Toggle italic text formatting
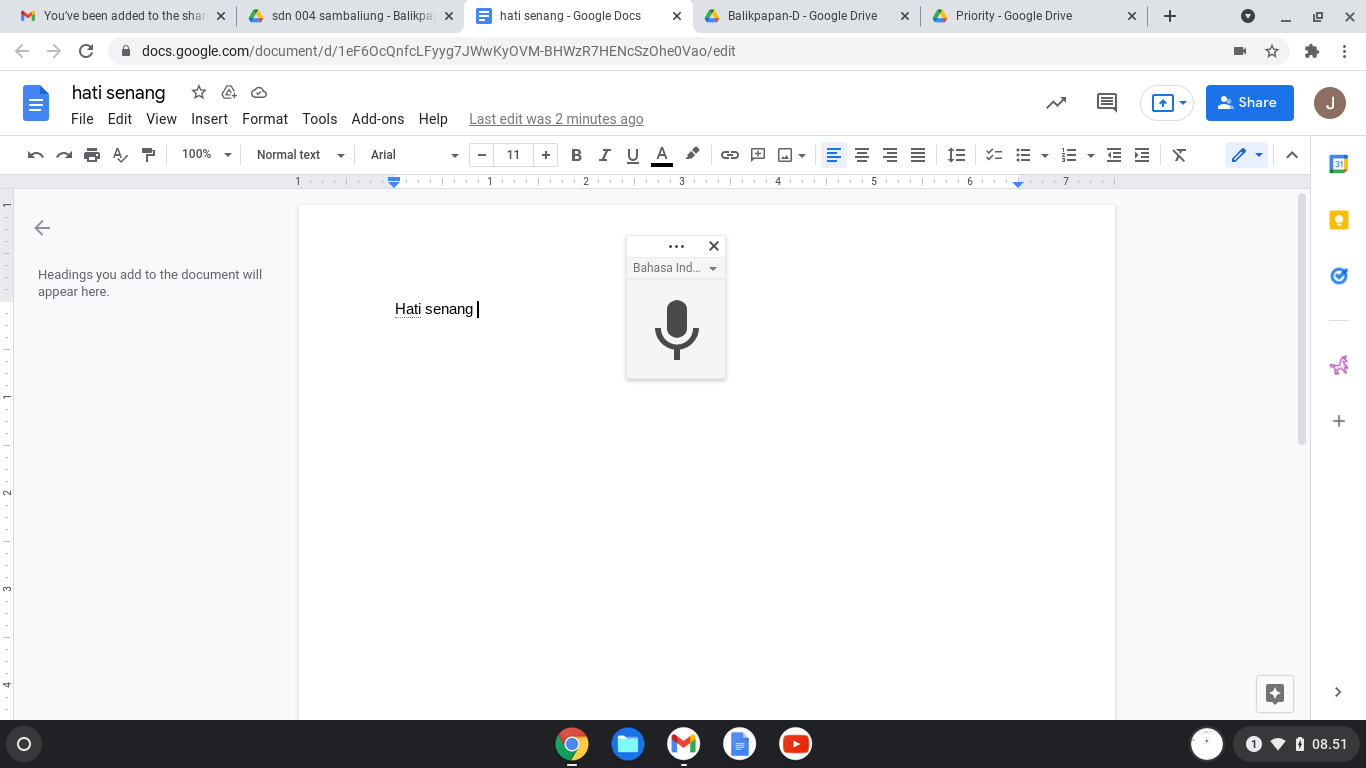Viewport: 1366px width, 768px height. pyautogui.click(x=604, y=155)
